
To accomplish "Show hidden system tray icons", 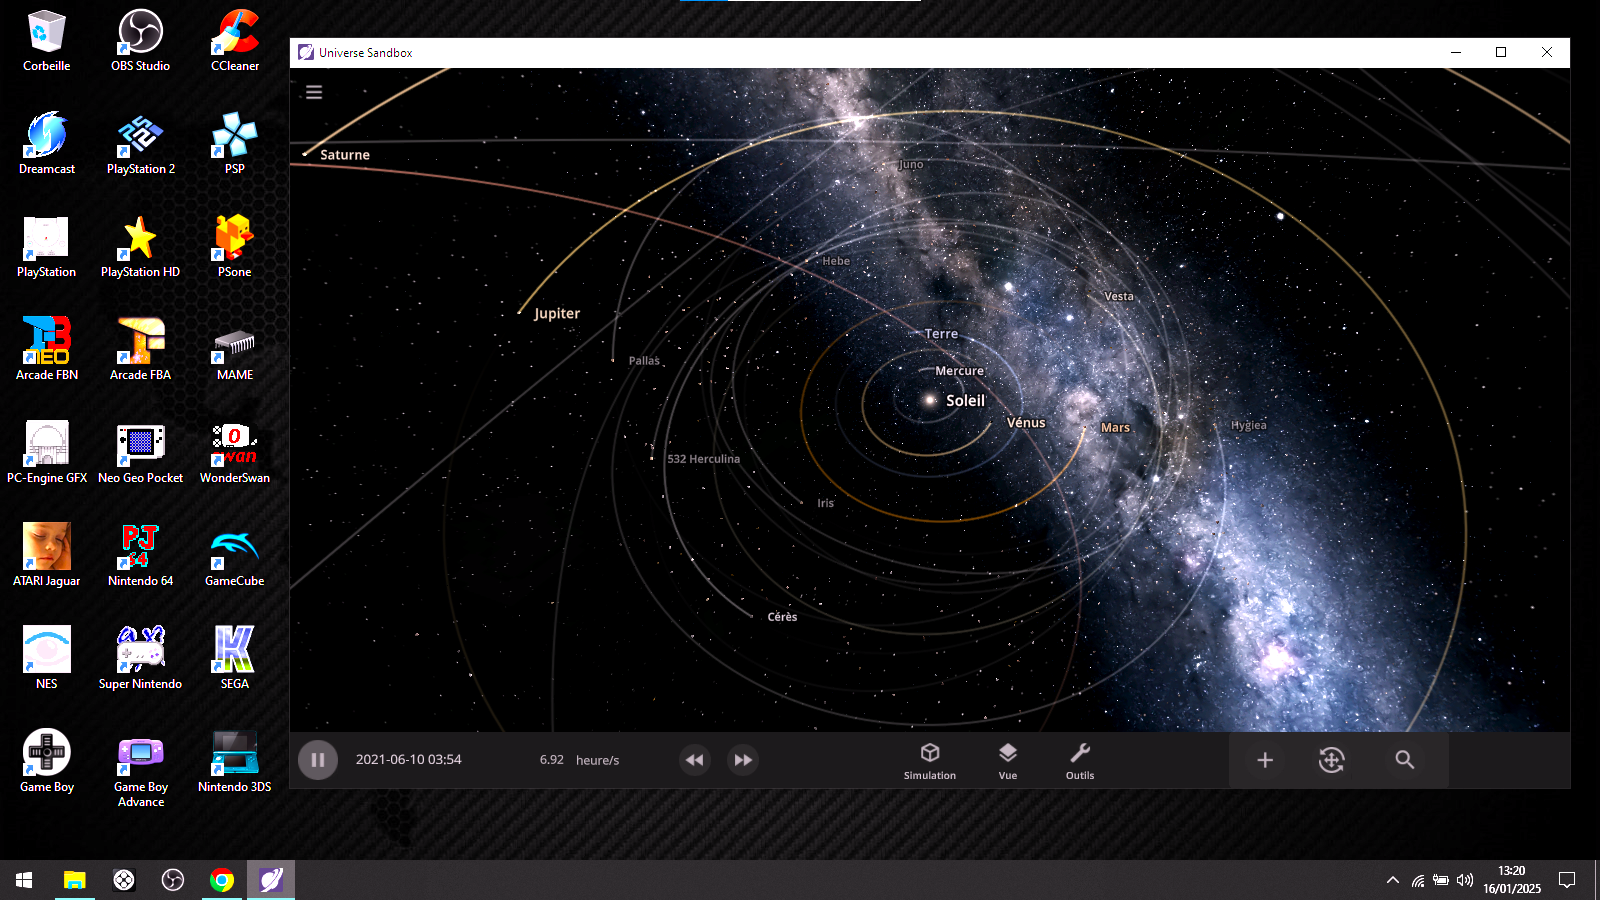I will 1392,880.
